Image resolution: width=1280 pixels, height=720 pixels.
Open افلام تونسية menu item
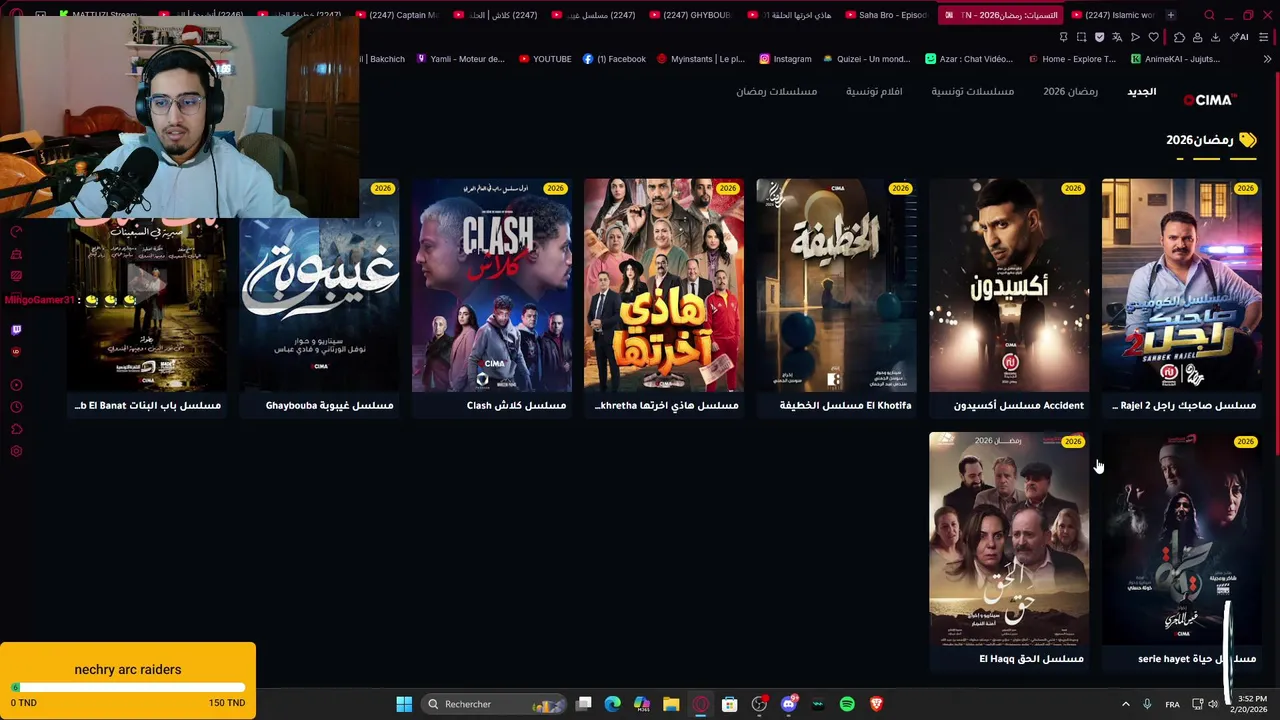(x=874, y=91)
